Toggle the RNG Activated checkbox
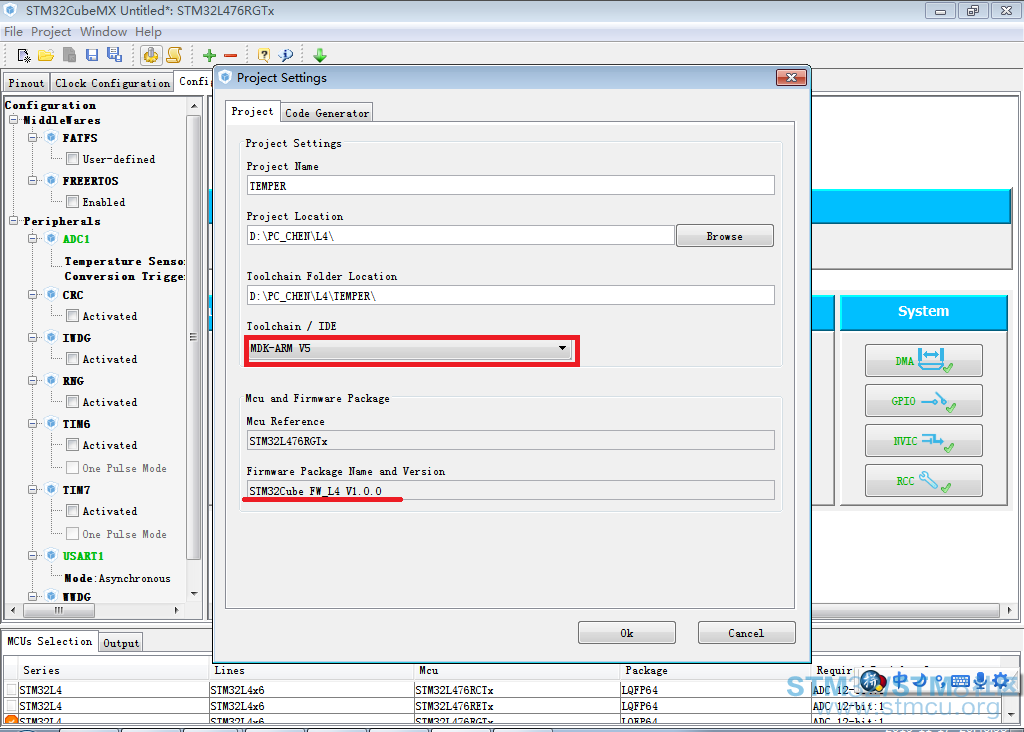Viewport: 1024px width, 732px height. click(x=72, y=402)
